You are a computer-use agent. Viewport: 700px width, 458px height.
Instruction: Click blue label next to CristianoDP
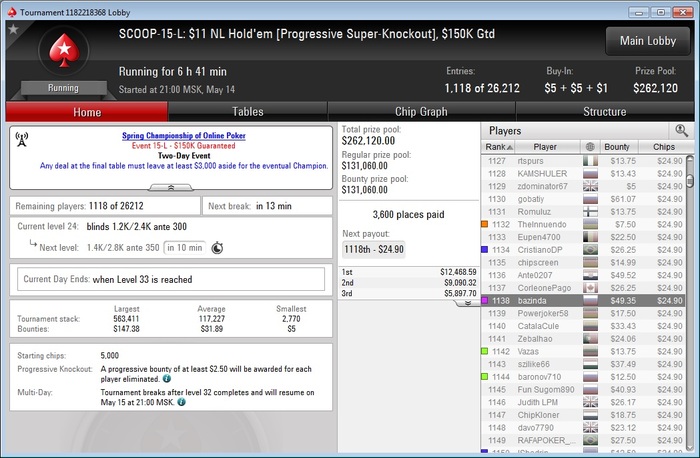[484, 250]
